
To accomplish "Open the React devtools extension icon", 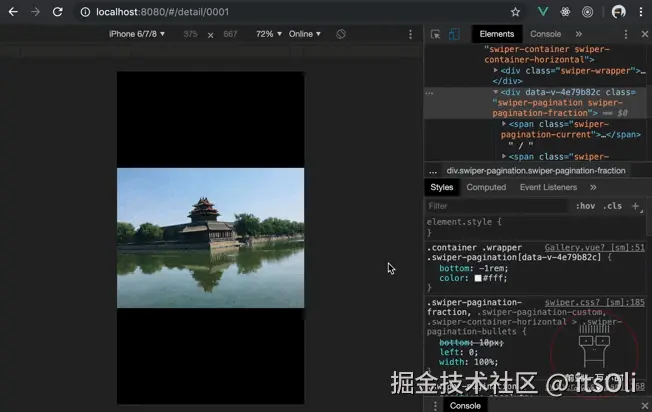I will (x=565, y=12).
